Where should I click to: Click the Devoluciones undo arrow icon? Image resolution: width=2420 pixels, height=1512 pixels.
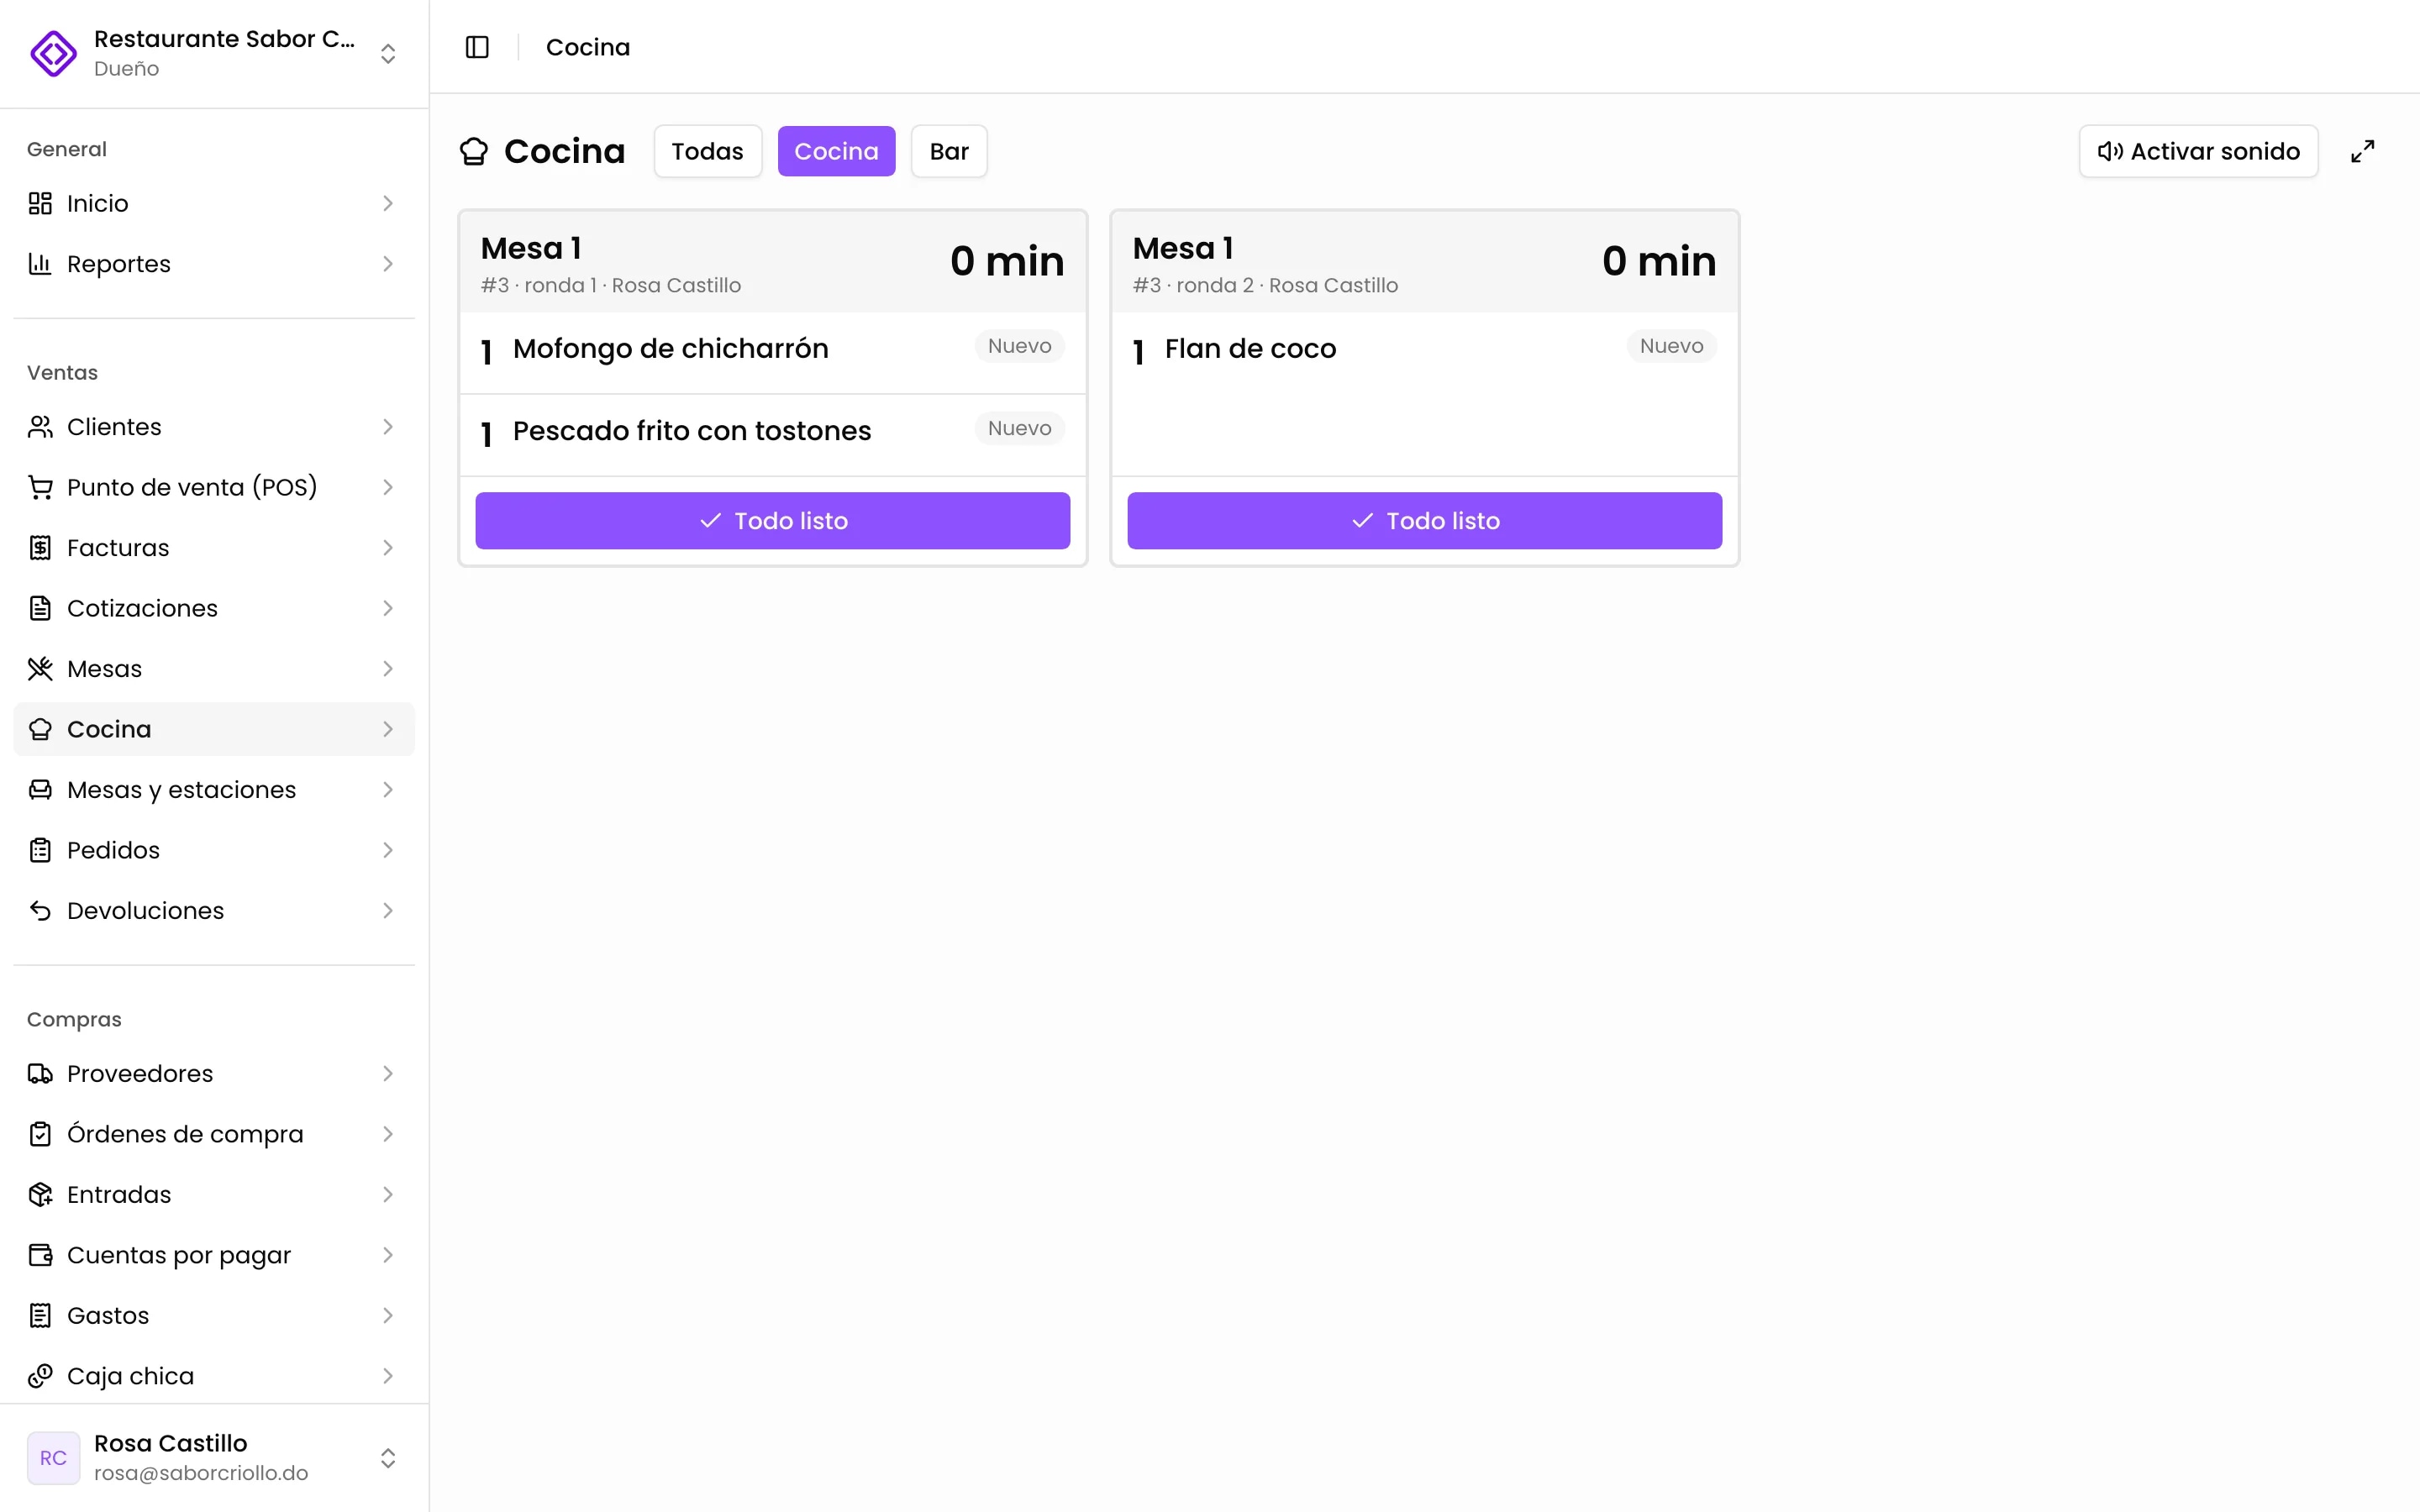[40, 911]
